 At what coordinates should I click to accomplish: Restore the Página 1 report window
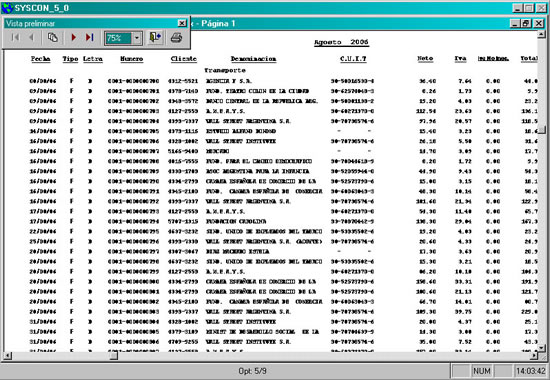point(526,23)
